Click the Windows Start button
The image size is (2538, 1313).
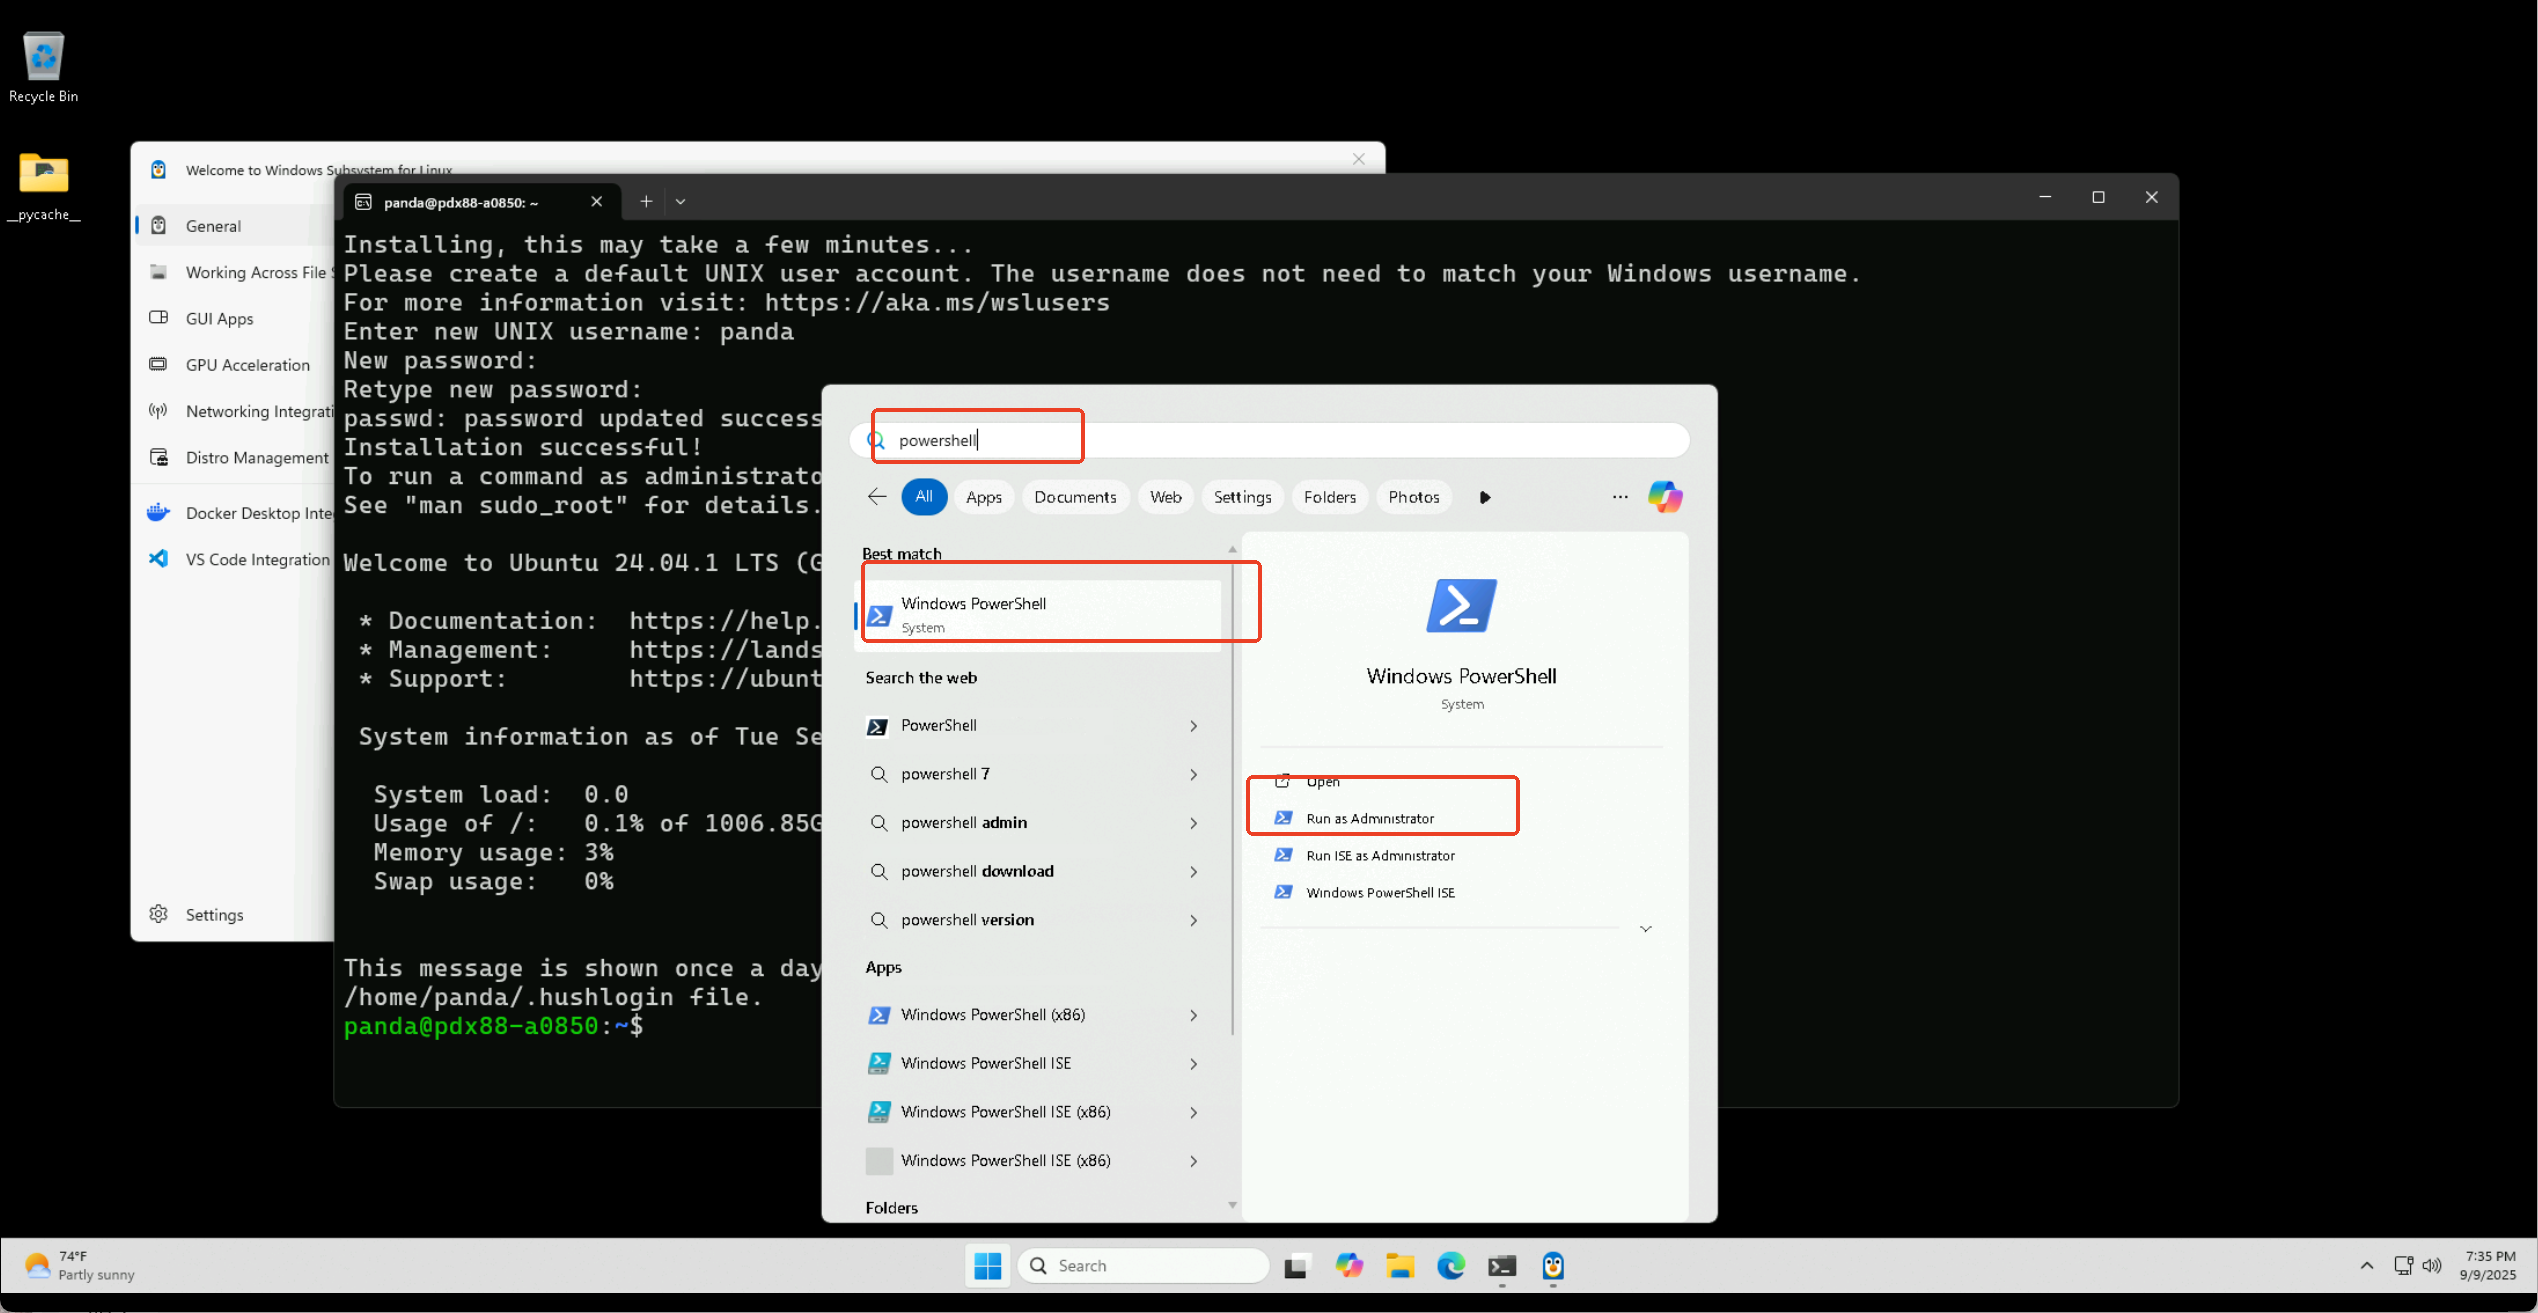[x=988, y=1266]
